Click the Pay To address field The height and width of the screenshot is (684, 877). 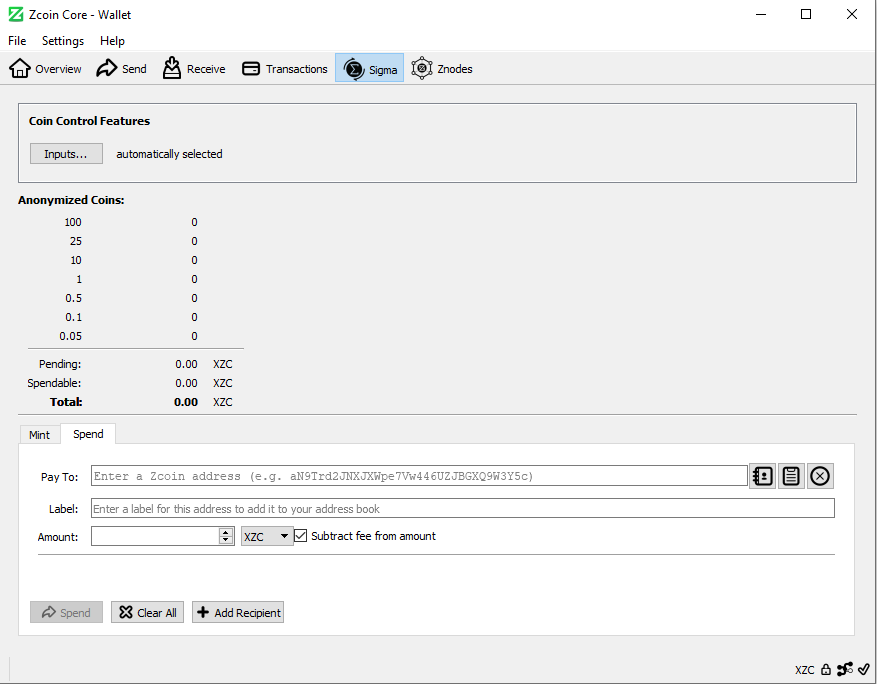(x=419, y=476)
